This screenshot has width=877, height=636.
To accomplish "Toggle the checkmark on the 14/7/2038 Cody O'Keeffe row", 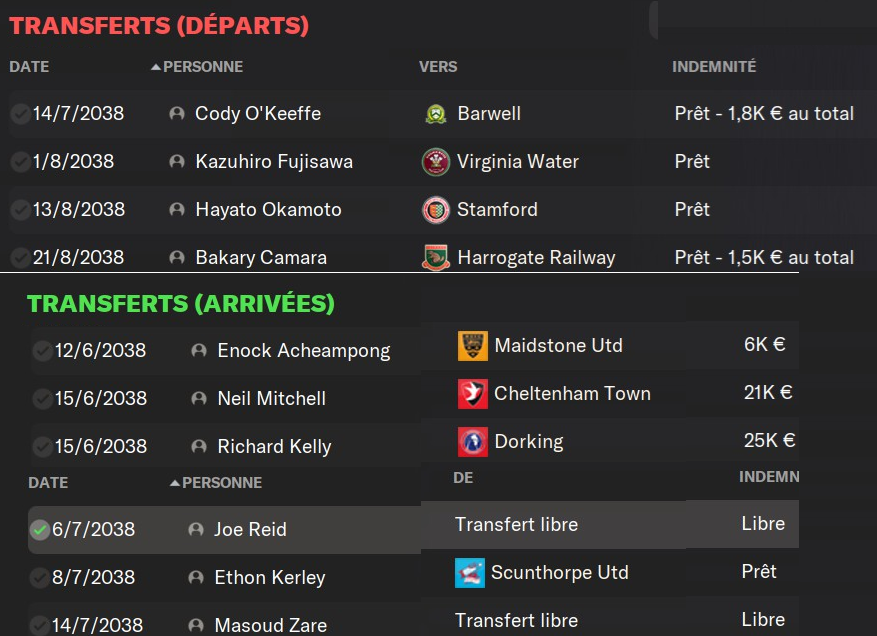I will (x=19, y=114).
